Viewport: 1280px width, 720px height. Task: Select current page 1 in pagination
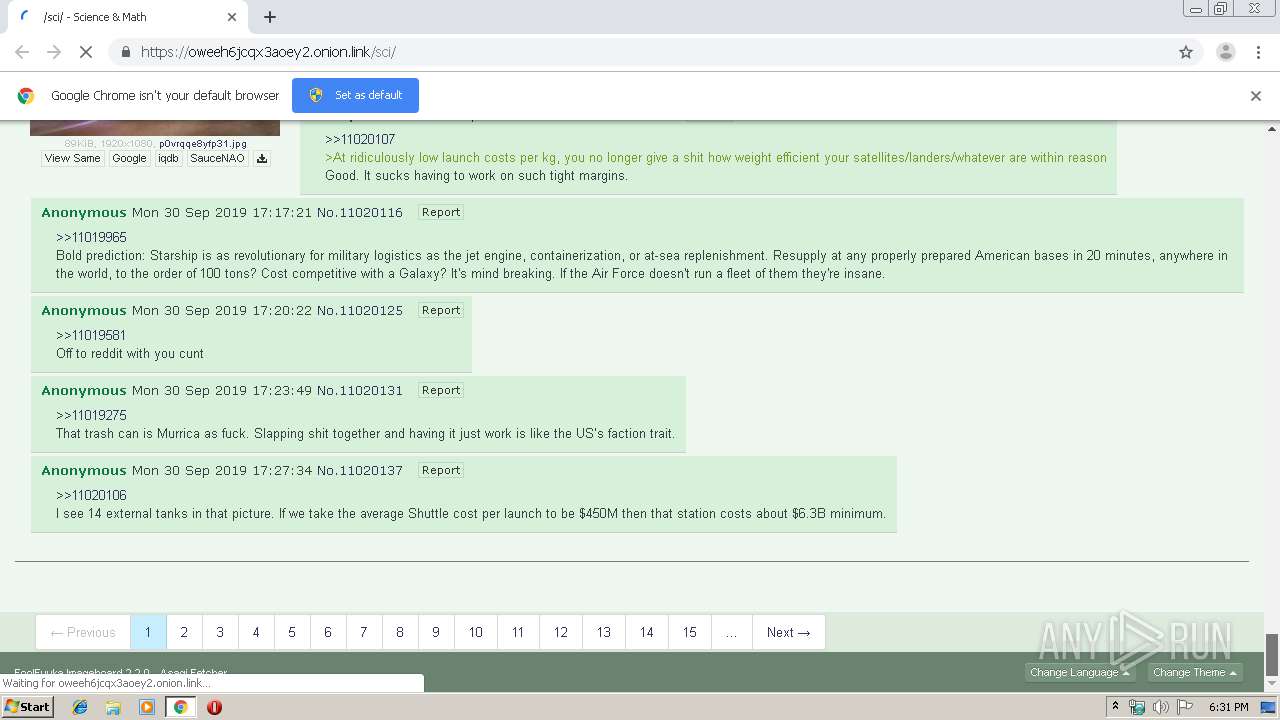[x=148, y=632]
